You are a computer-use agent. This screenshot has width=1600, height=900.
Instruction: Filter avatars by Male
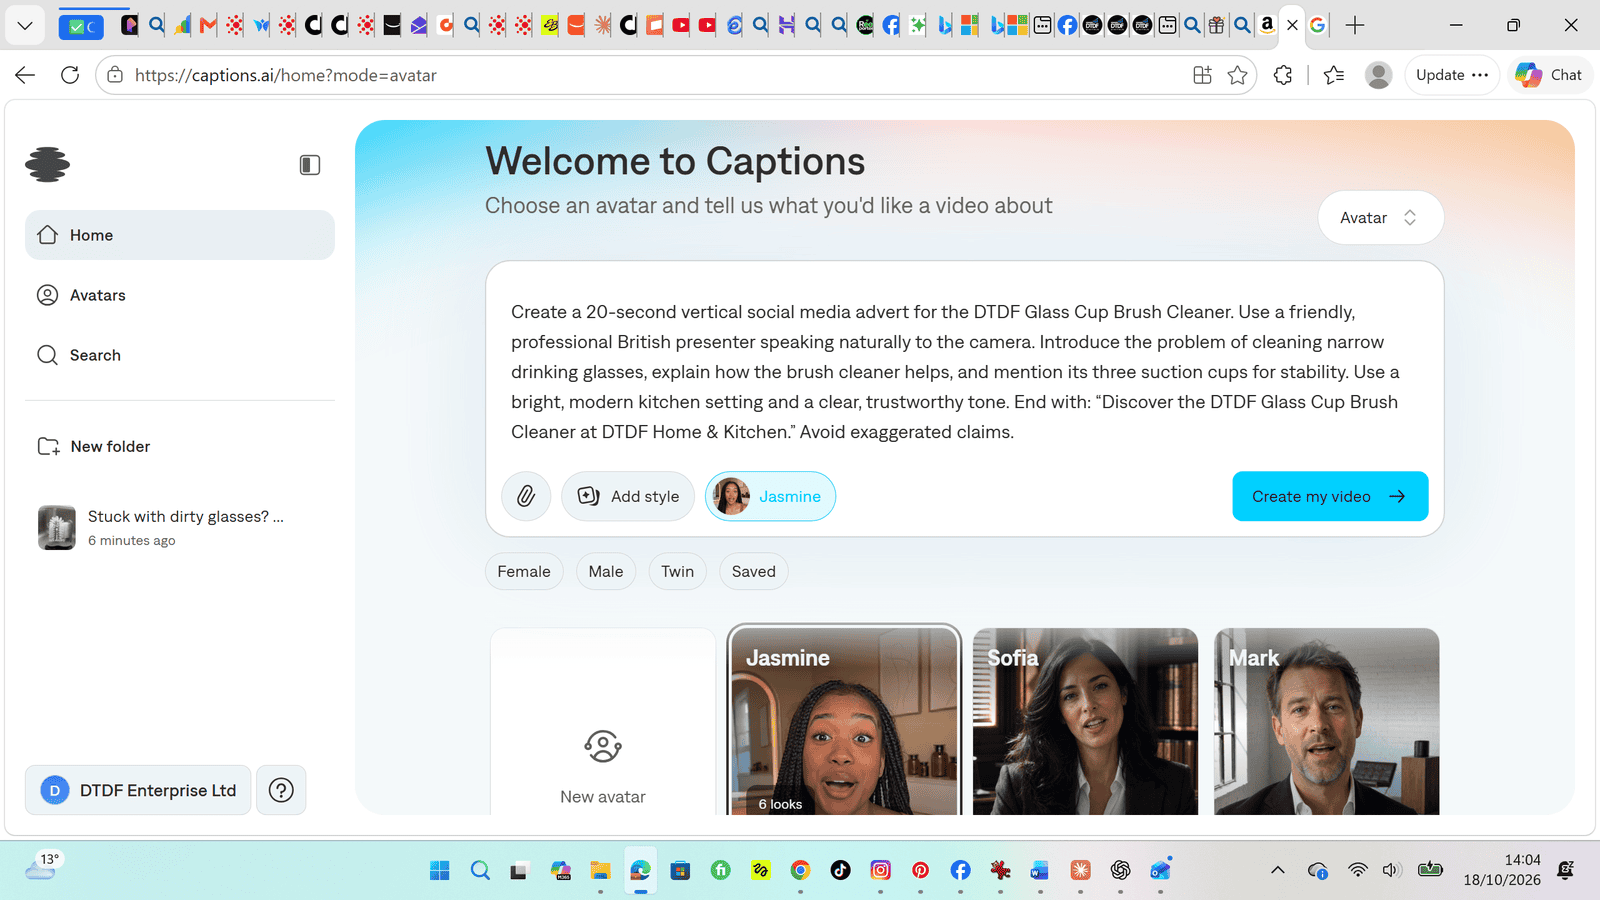click(606, 571)
